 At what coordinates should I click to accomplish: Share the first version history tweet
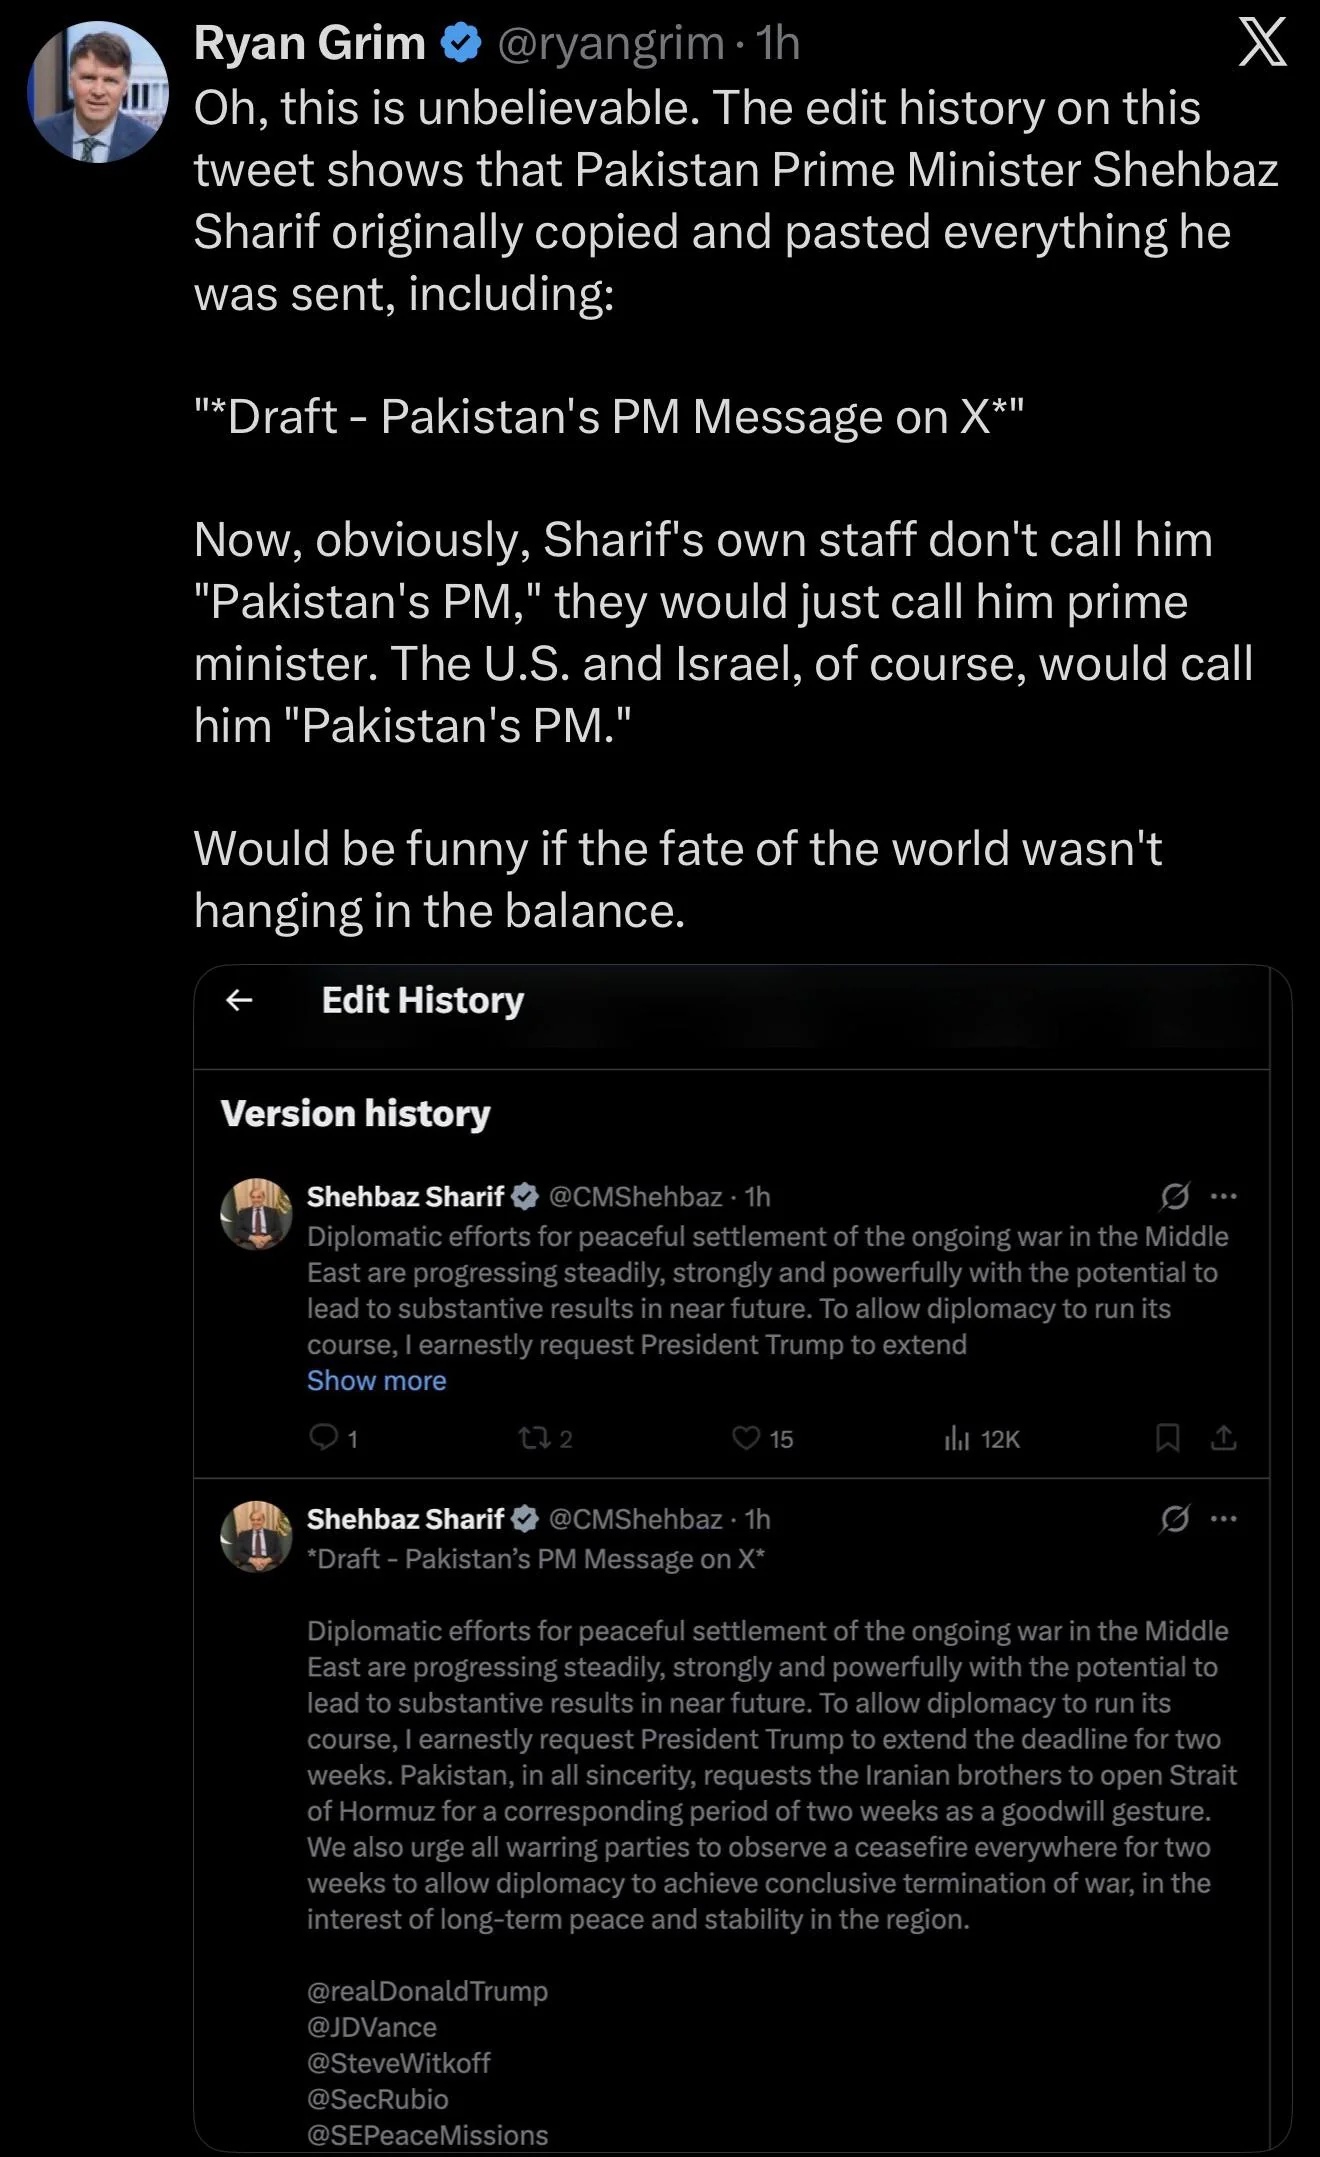pyautogui.click(x=1224, y=1438)
